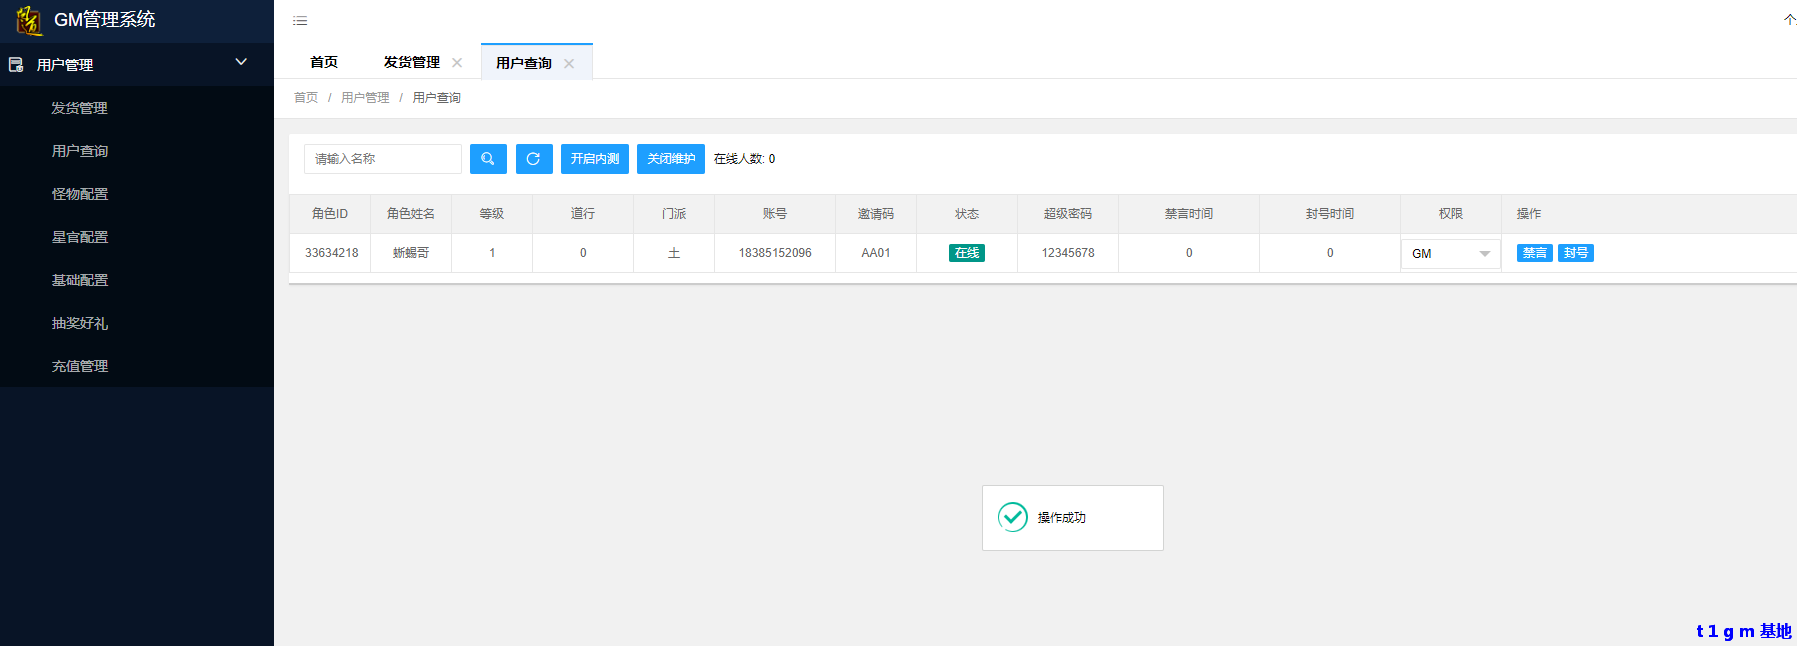The height and width of the screenshot is (646, 1797).
Task: Click the up arrow icon at top right
Action: (1789, 20)
